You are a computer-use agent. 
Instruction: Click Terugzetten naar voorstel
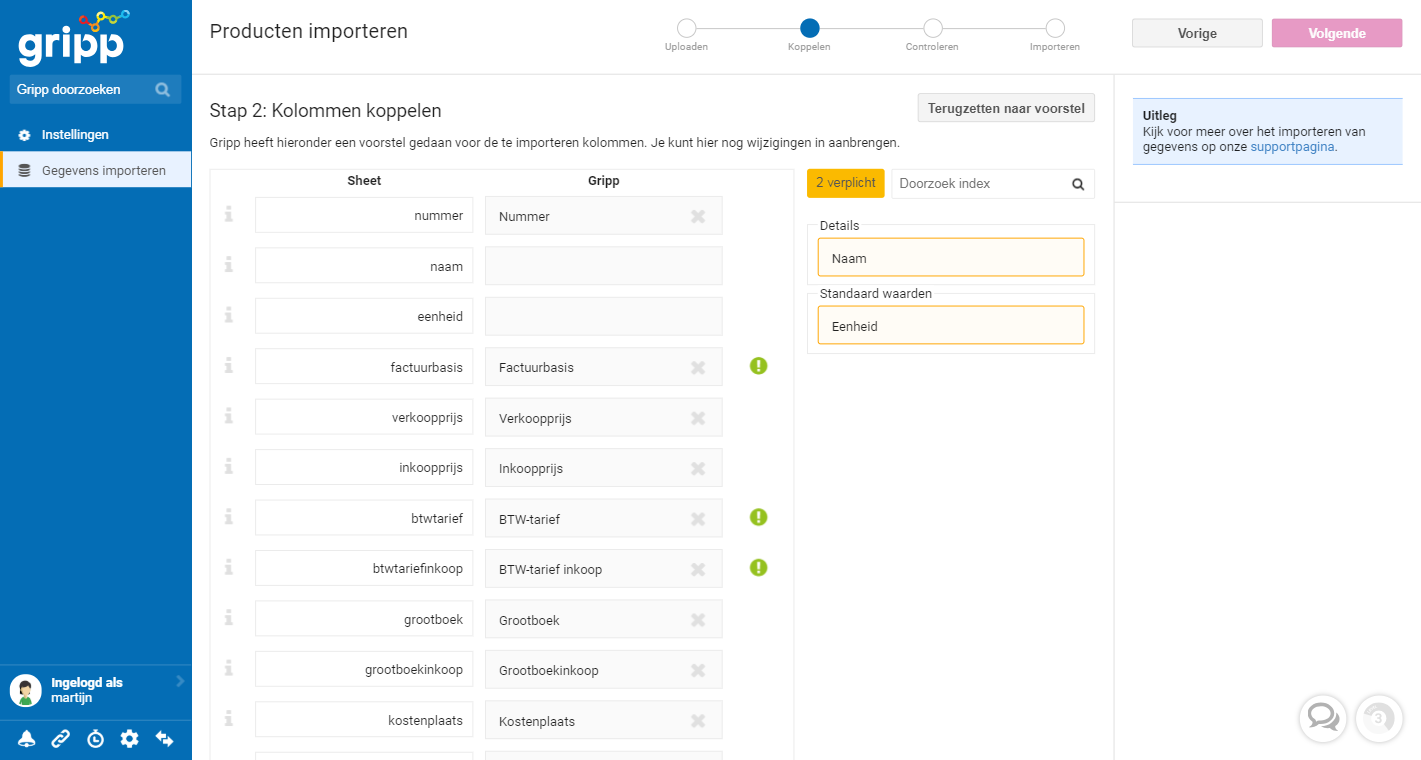pos(1006,108)
